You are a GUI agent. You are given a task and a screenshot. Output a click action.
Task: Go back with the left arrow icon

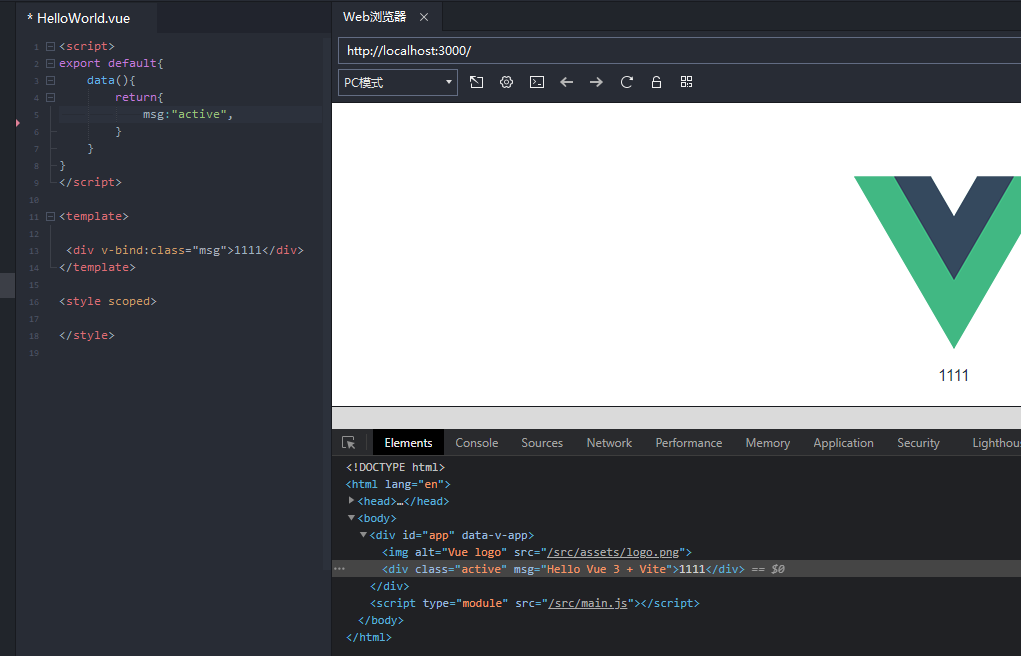[566, 82]
